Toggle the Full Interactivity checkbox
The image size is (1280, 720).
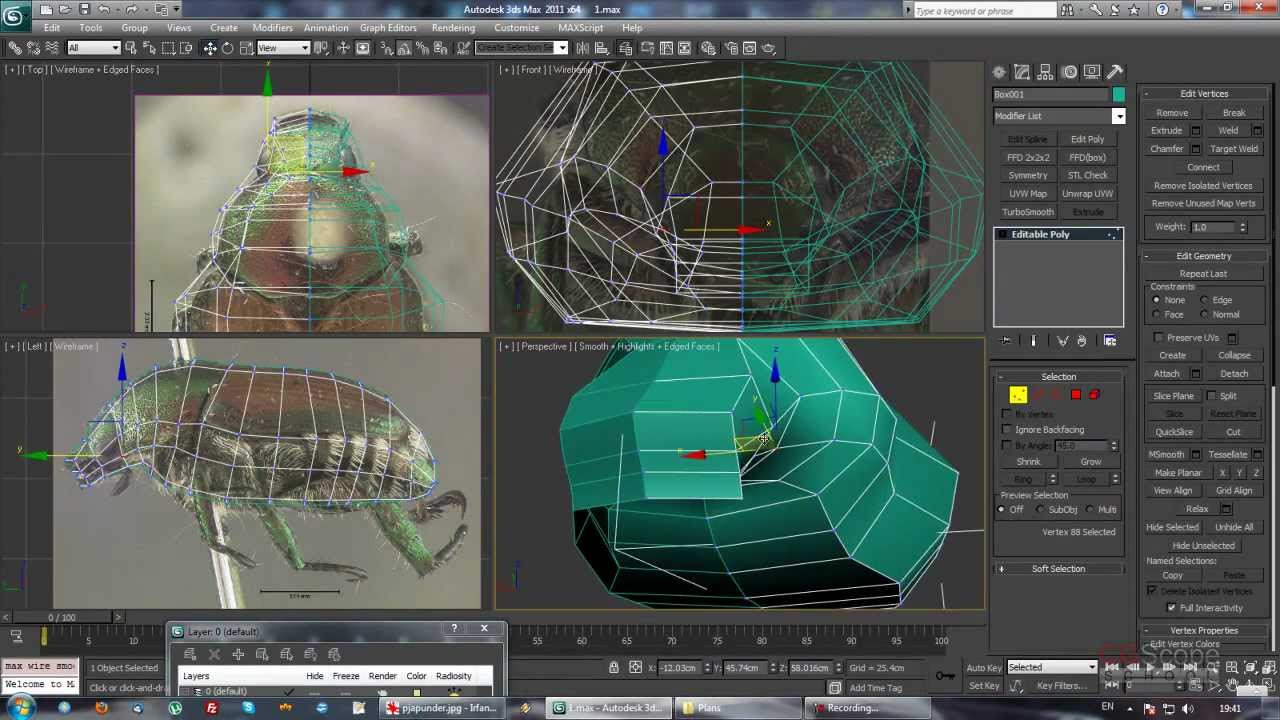[1171, 608]
